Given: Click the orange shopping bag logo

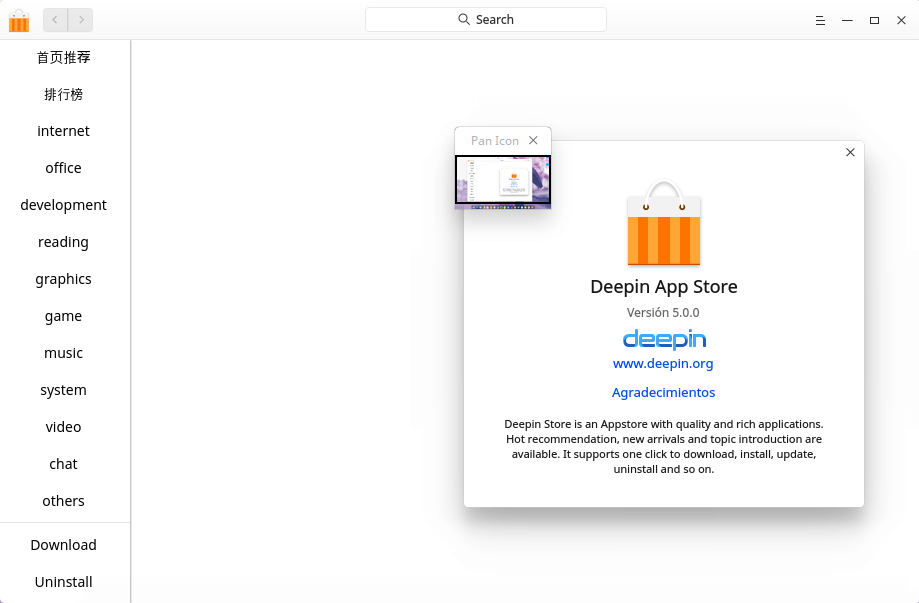Looking at the screenshot, I should [663, 223].
